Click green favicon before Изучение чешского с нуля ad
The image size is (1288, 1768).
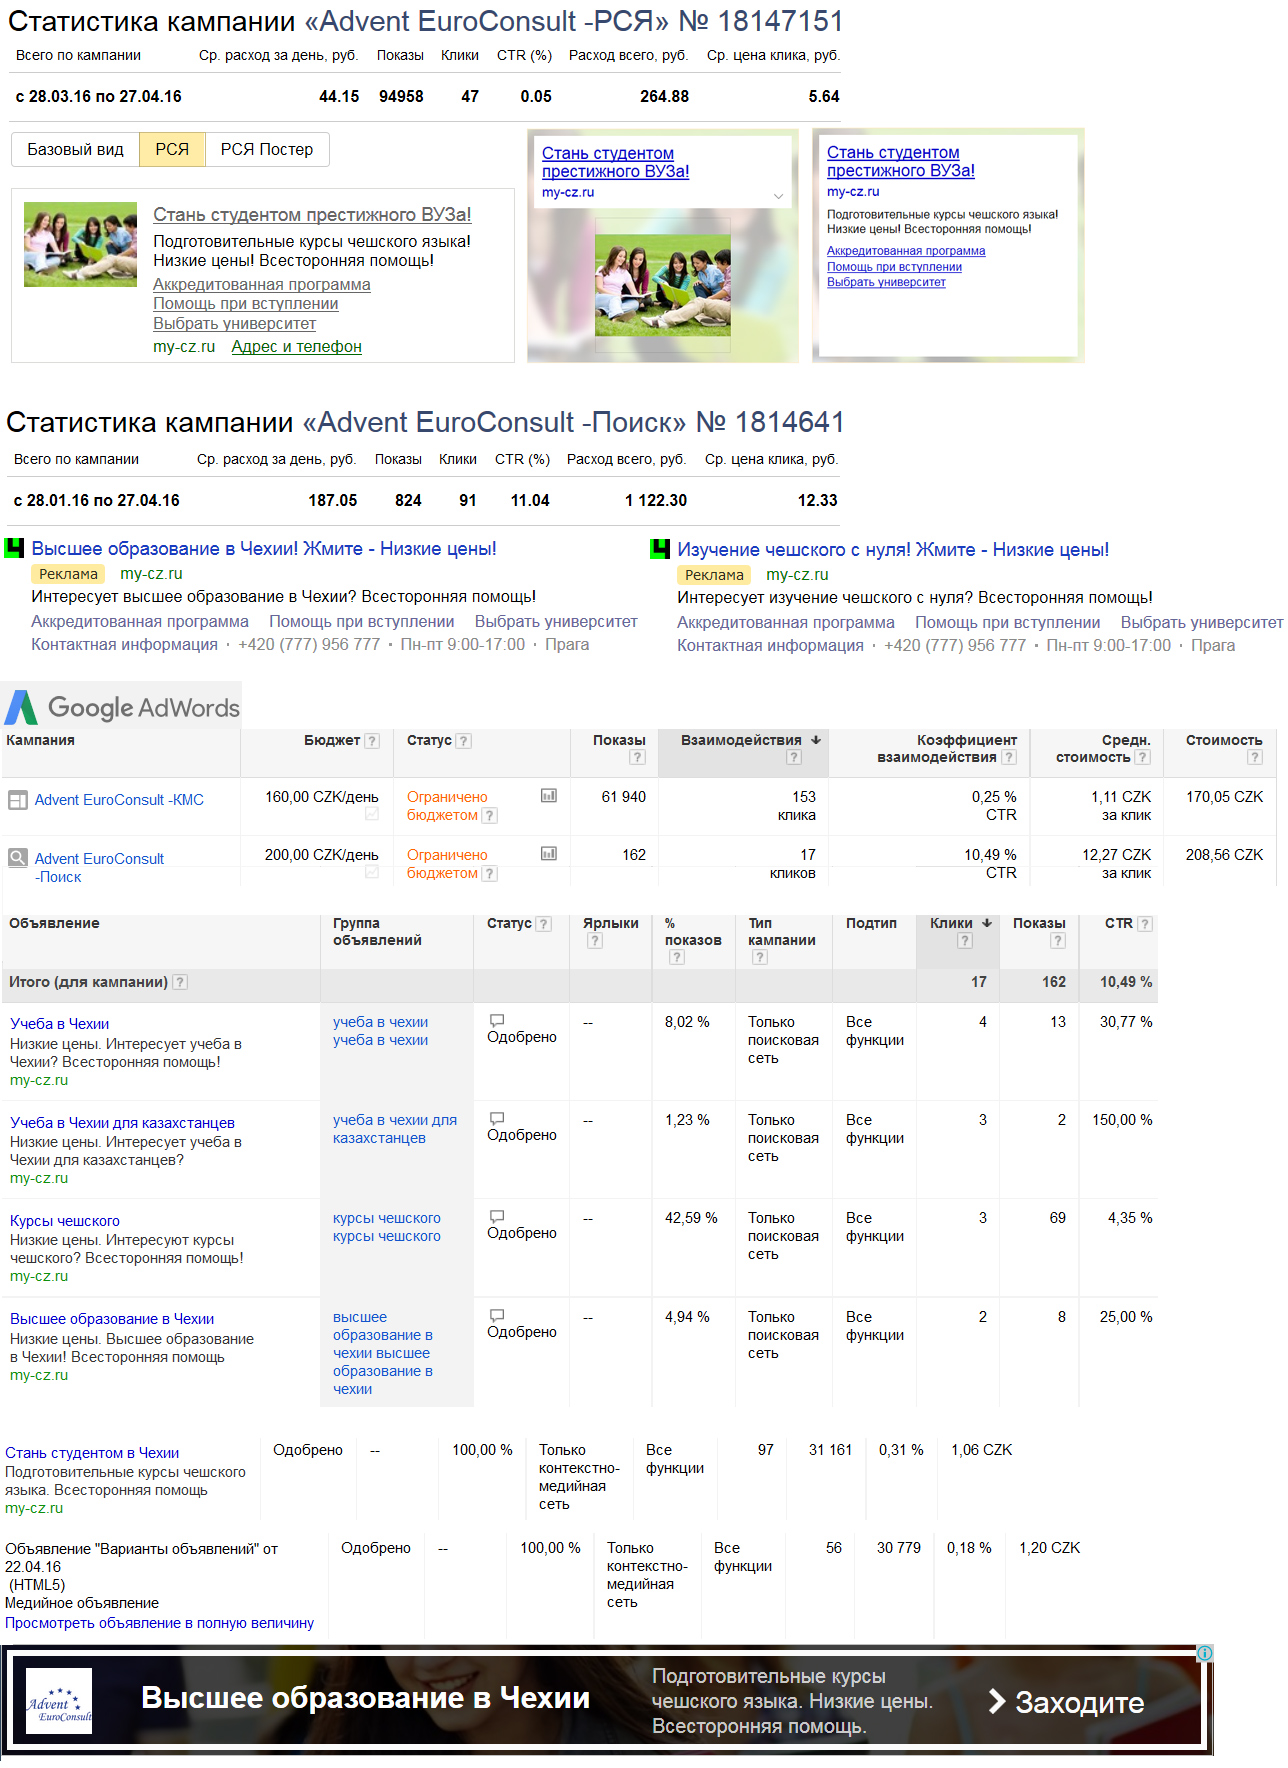pyautogui.click(x=660, y=549)
